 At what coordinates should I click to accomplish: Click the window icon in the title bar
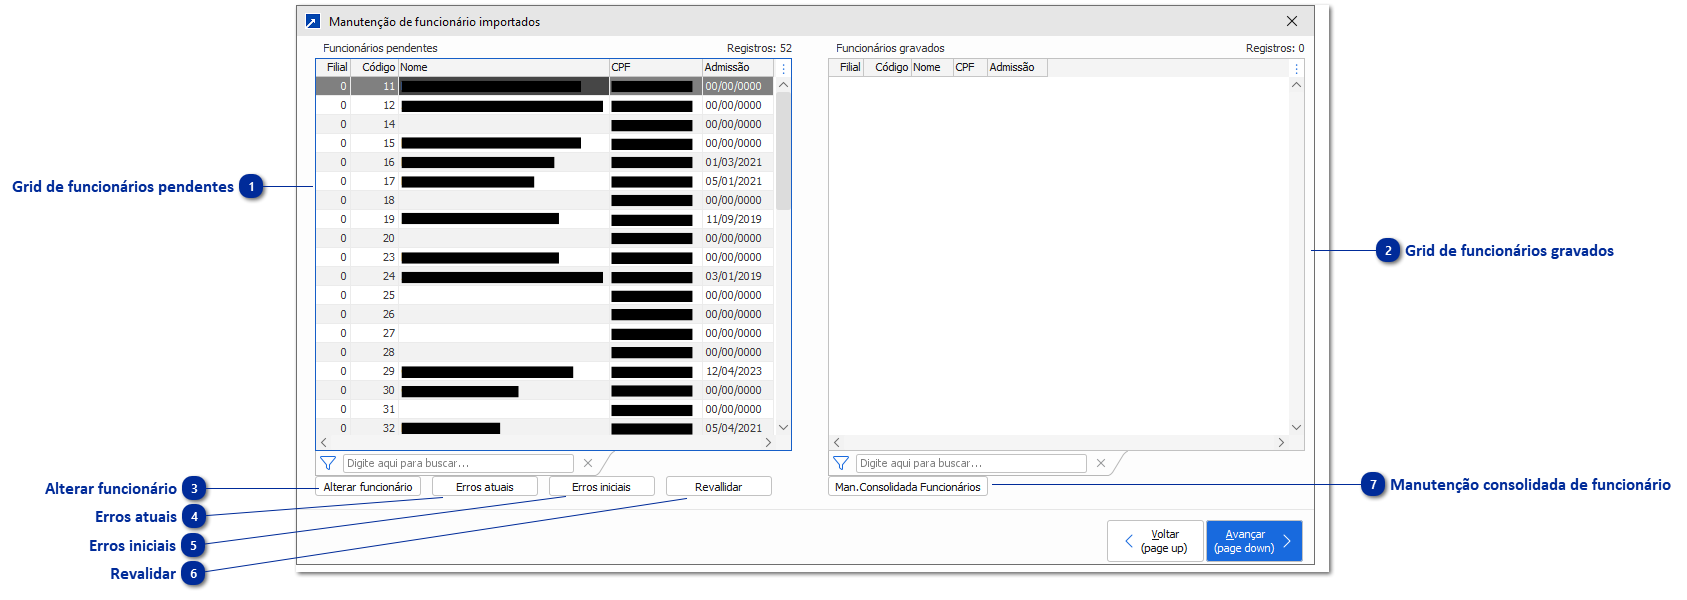click(x=313, y=21)
